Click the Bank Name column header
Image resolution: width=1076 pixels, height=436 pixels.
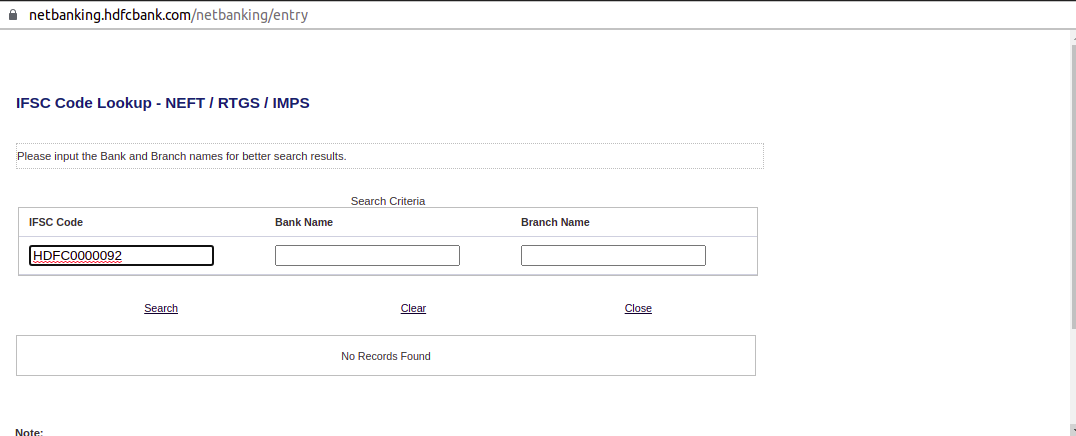[x=304, y=222]
